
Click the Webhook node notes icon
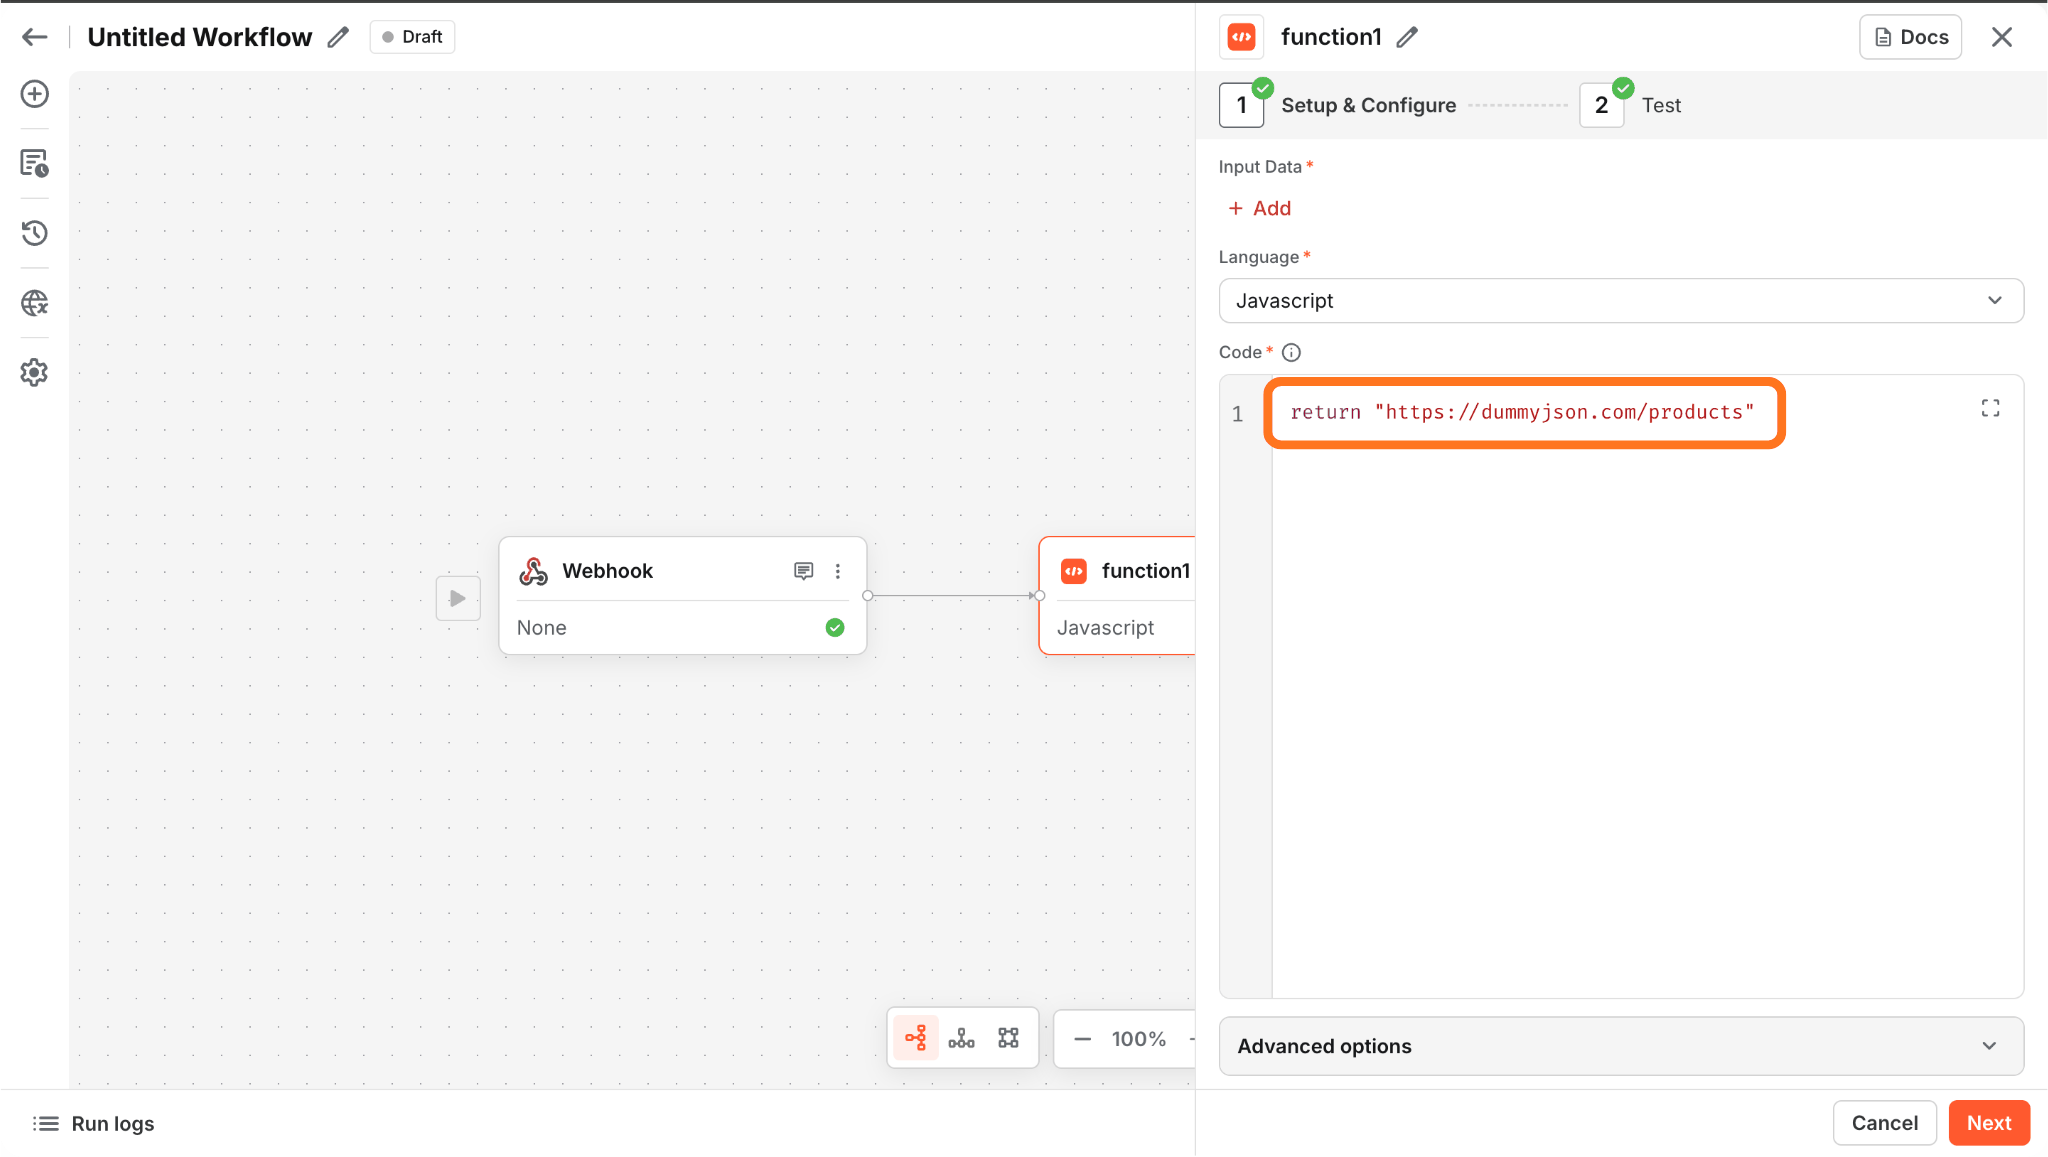tap(803, 571)
